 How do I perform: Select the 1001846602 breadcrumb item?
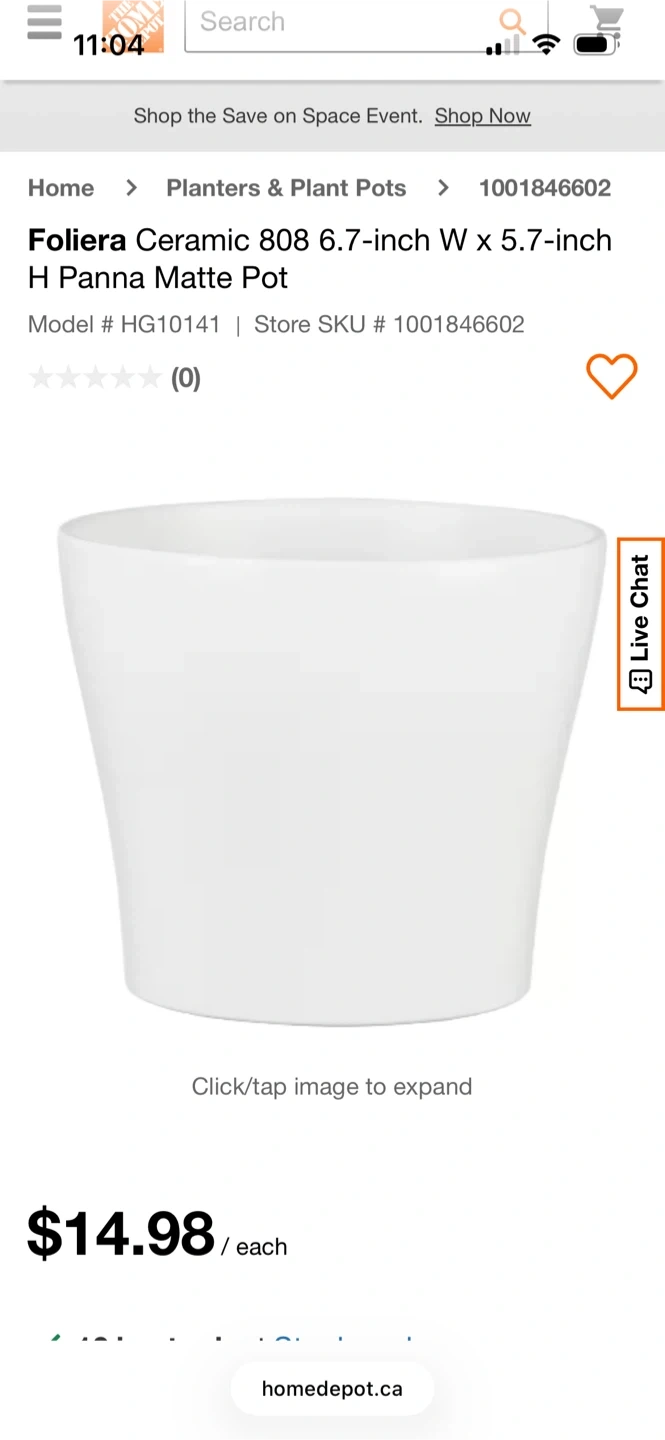pos(545,188)
